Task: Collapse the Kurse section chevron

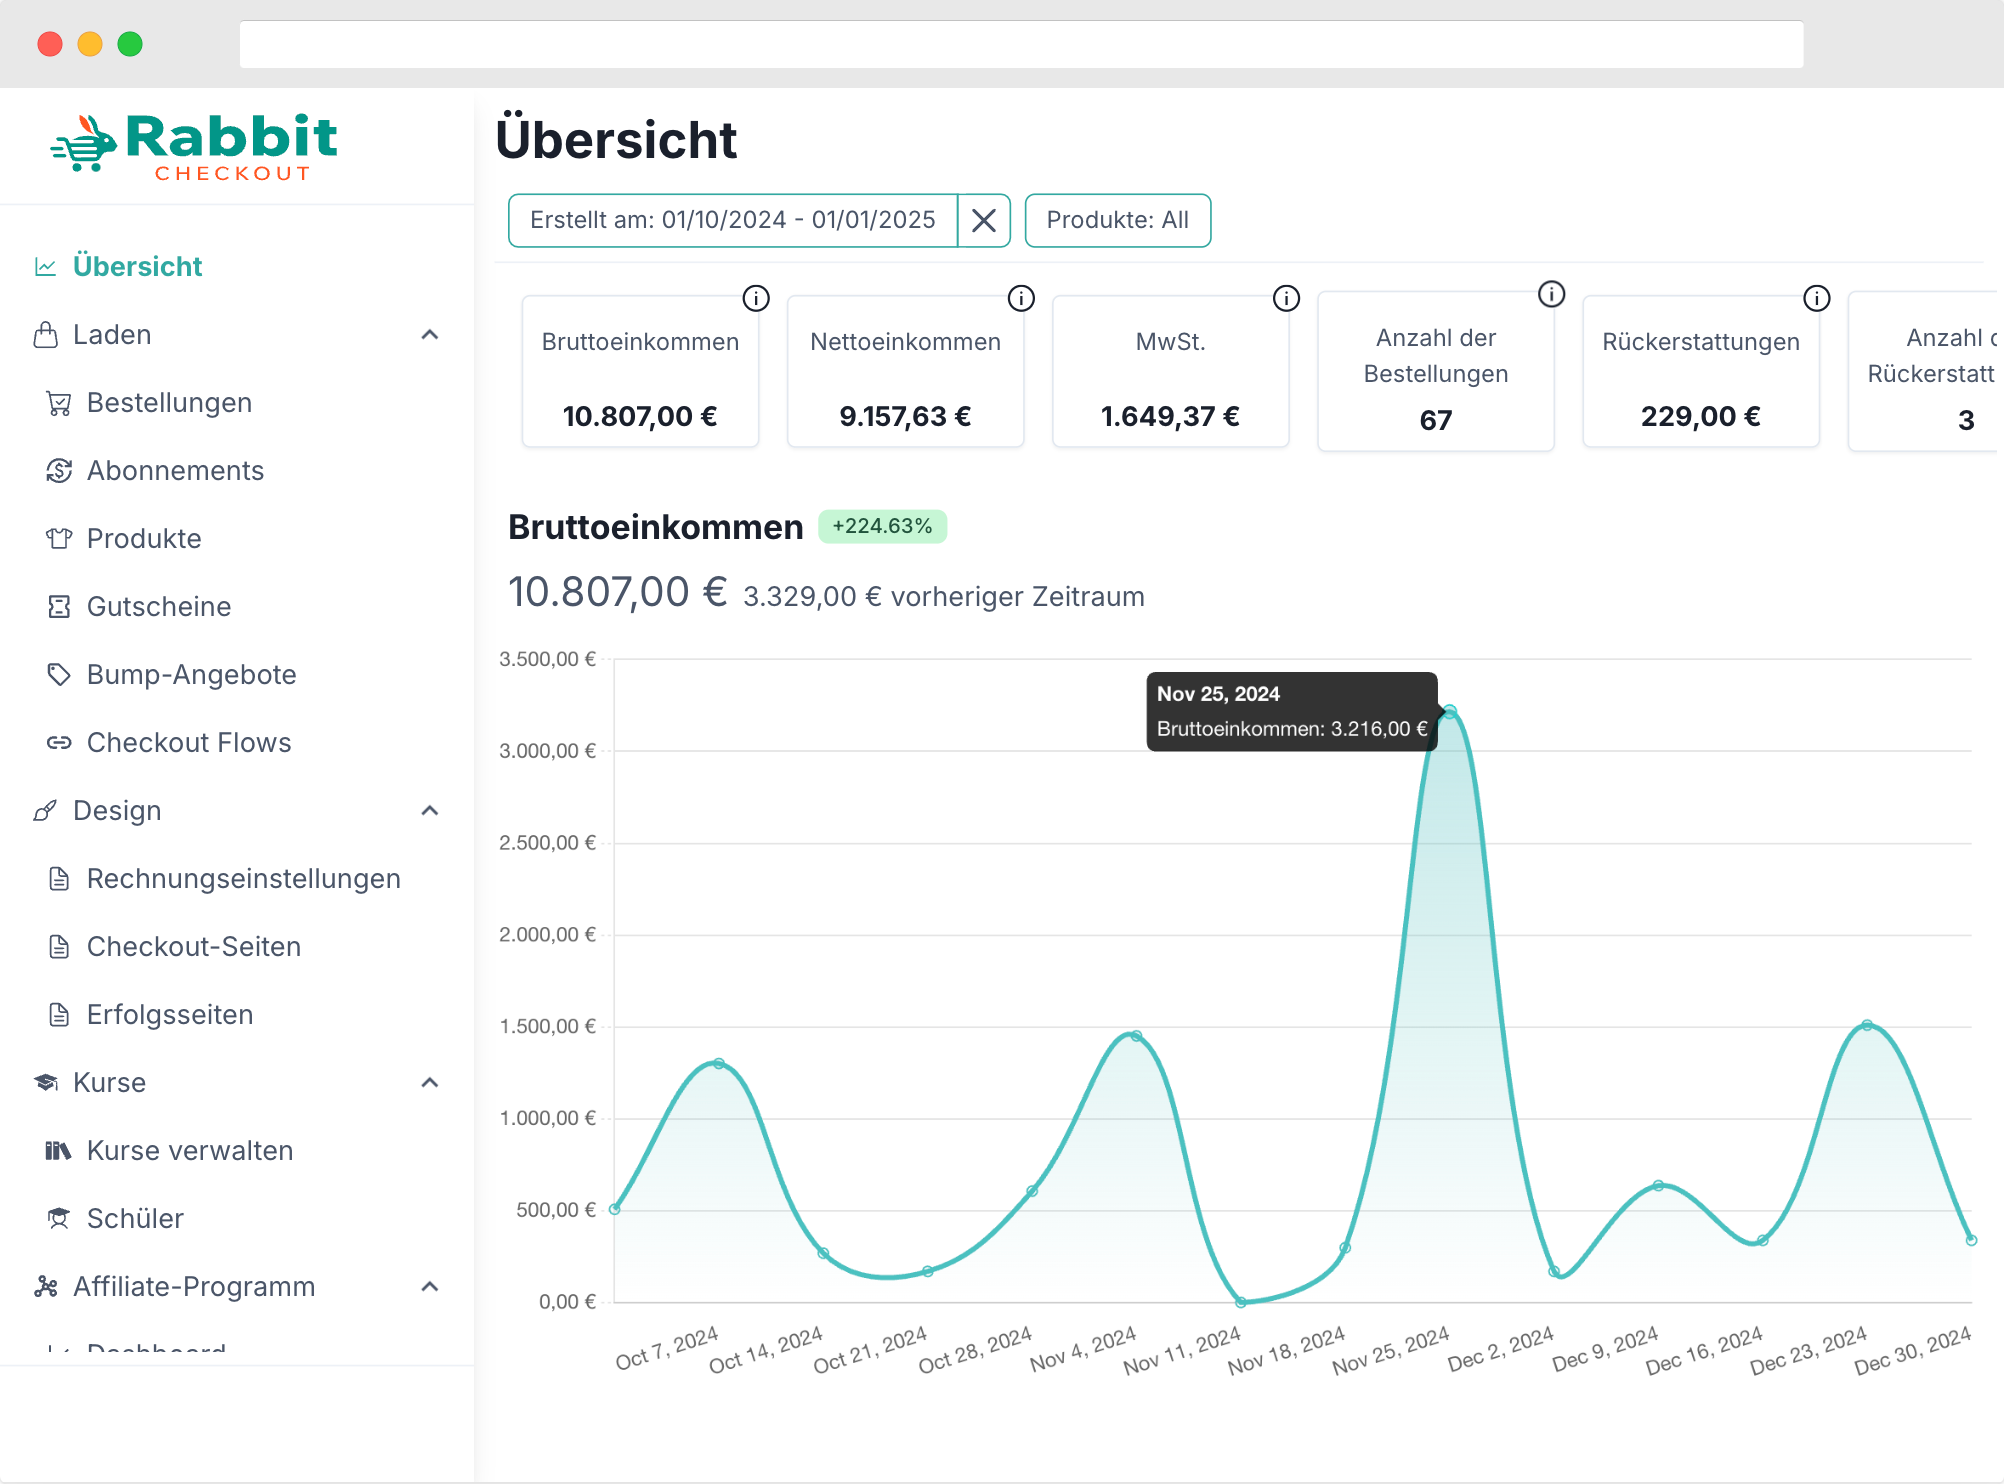Action: [430, 1083]
